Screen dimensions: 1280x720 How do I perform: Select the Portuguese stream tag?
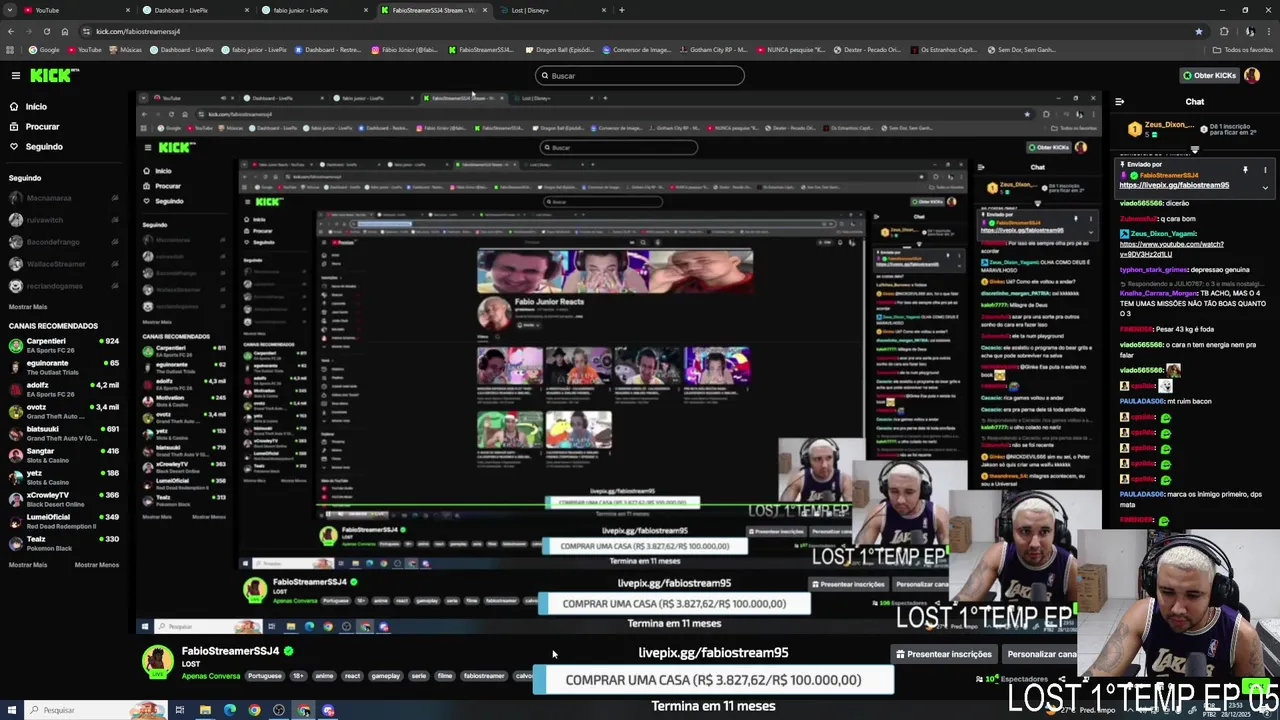click(264, 676)
